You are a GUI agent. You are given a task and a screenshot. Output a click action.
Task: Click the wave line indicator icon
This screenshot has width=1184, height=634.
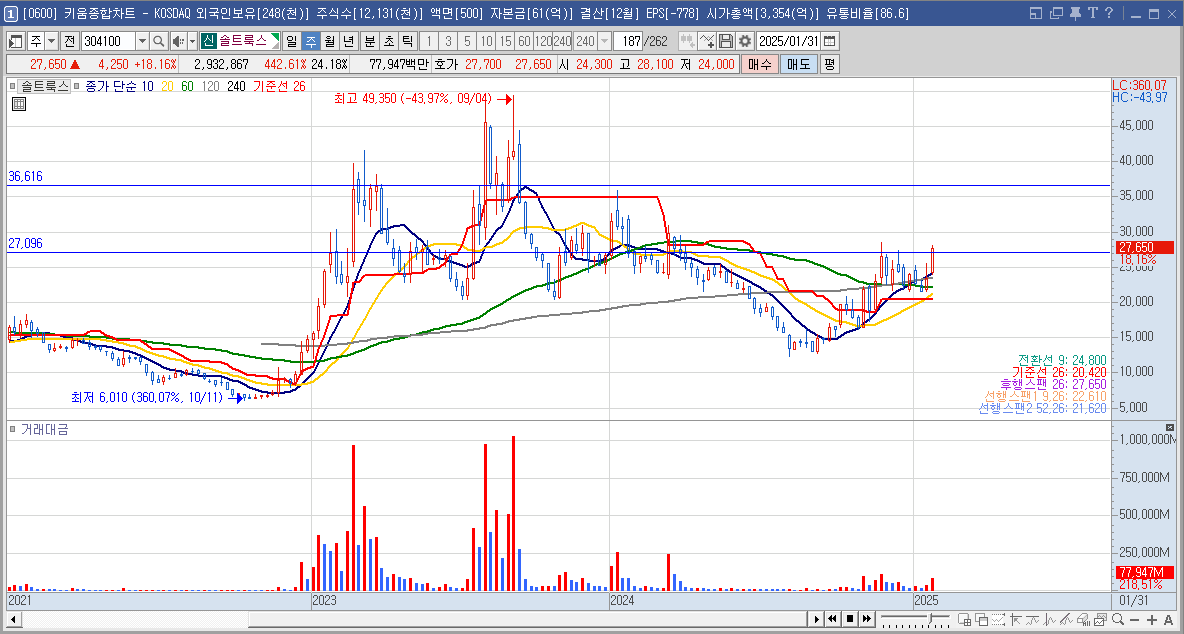click(1032, 619)
